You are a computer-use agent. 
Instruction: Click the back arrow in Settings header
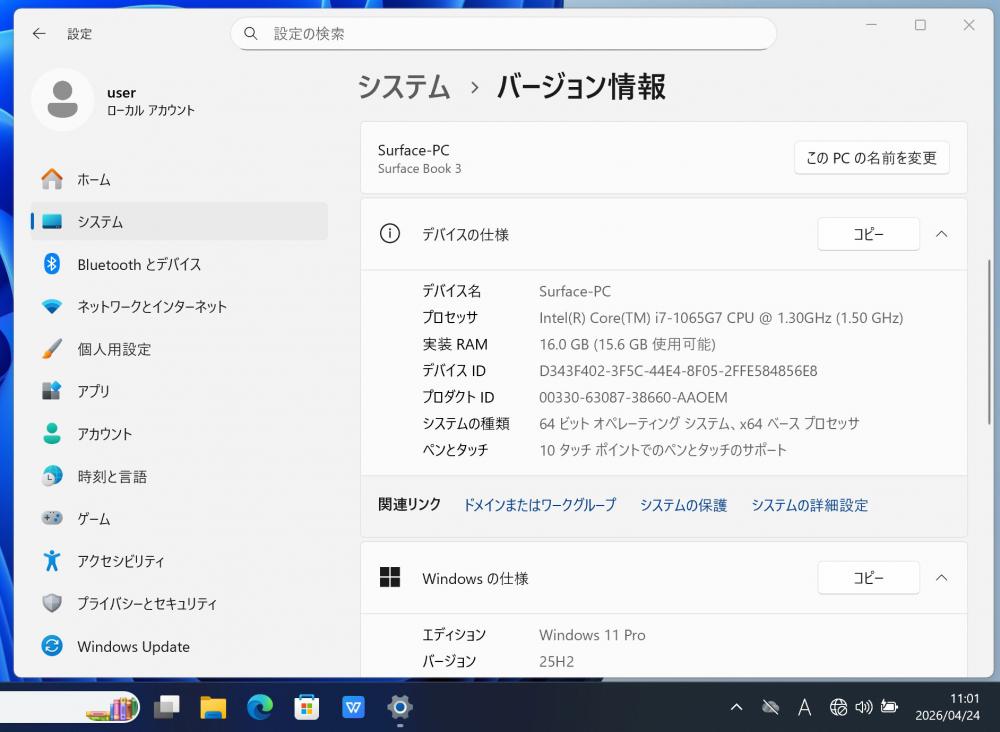click(39, 33)
